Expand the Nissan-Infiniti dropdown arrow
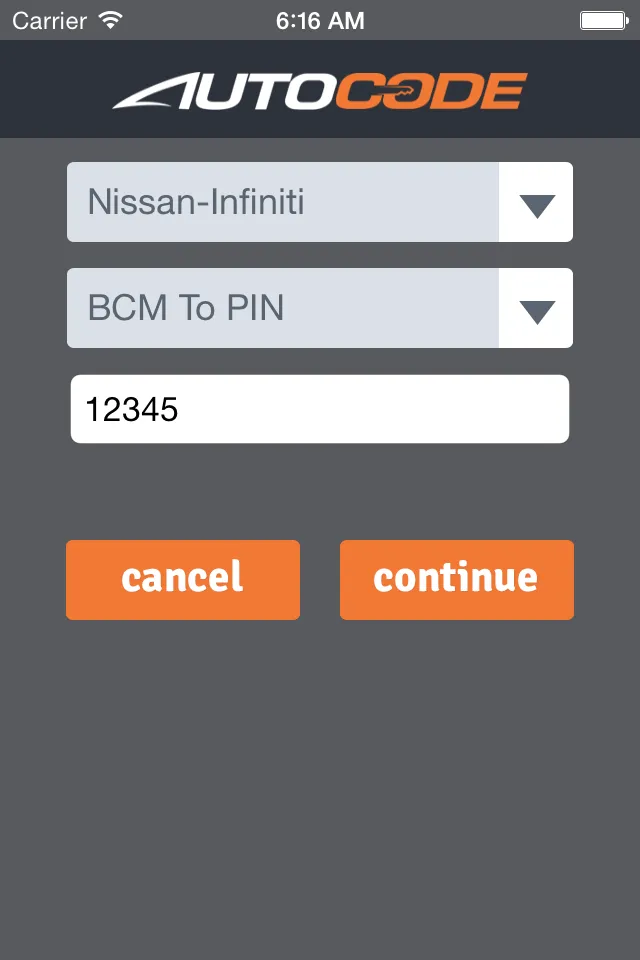Viewport: 640px width, 960px height. click(537, 203)
